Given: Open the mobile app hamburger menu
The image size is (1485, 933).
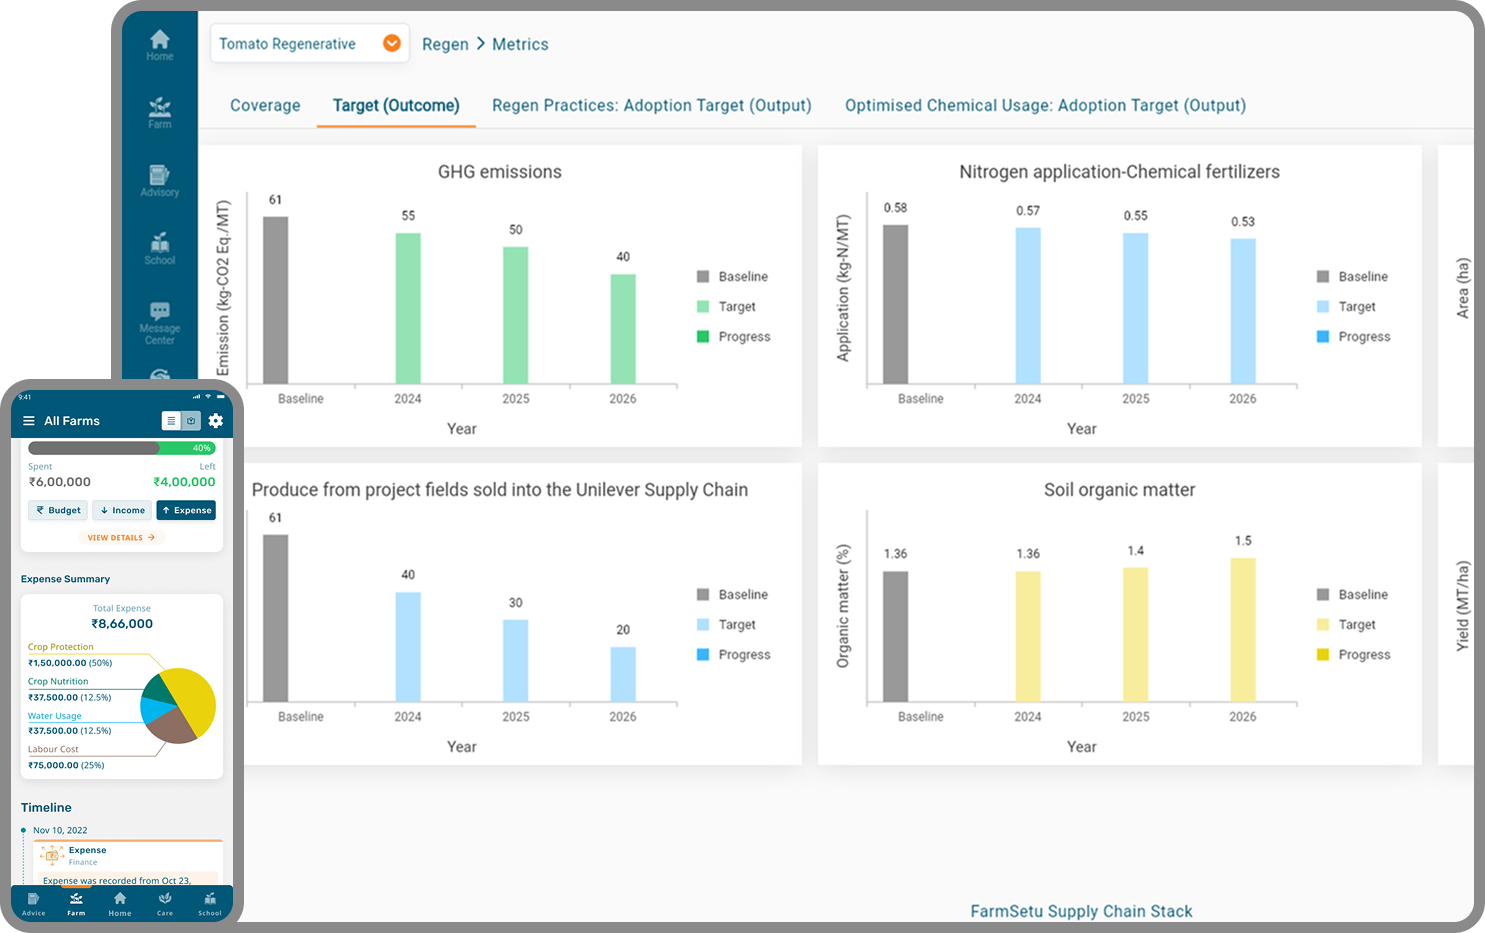Looking at the screenshot, I should point(29,421).
